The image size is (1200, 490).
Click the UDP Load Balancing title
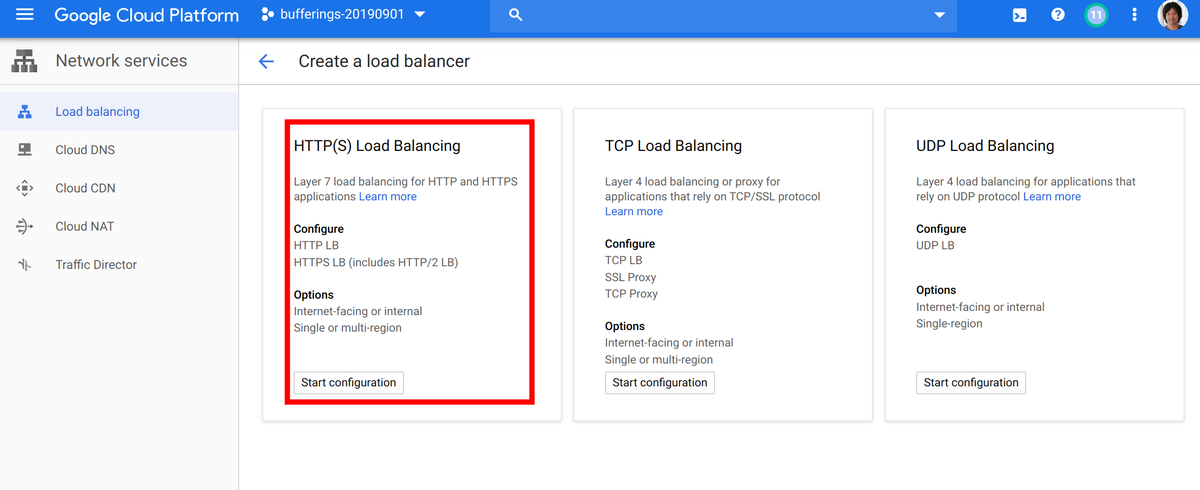click(985, 146)
